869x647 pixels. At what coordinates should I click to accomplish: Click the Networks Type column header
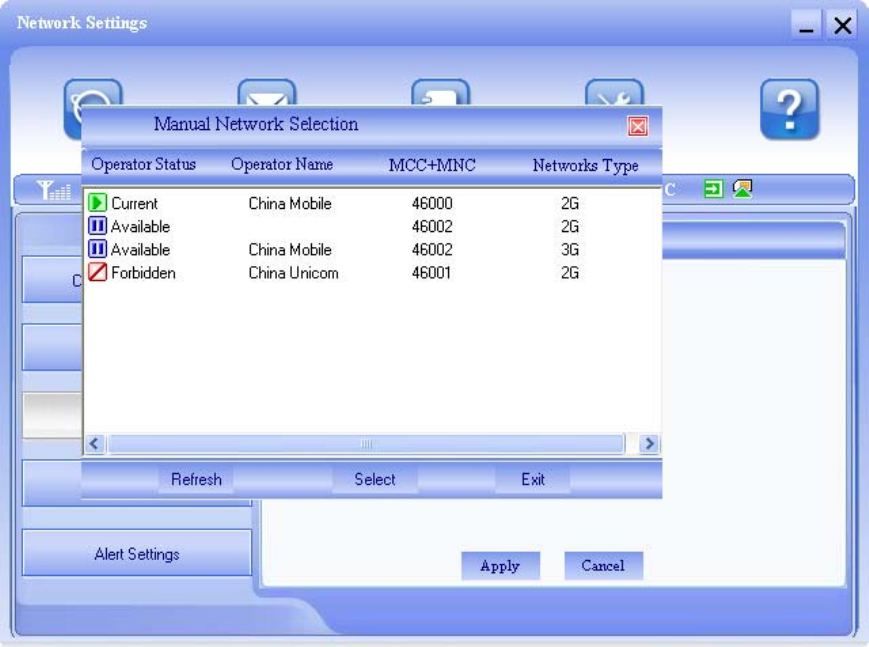(585, 165)
